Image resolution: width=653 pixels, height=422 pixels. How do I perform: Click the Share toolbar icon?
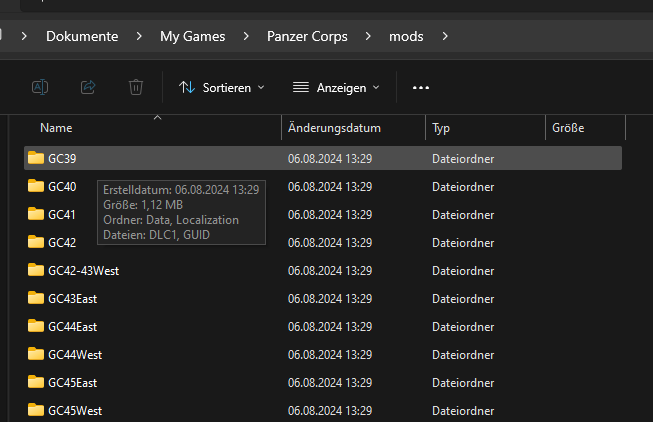pyautogui.click(x=88, y=87)
